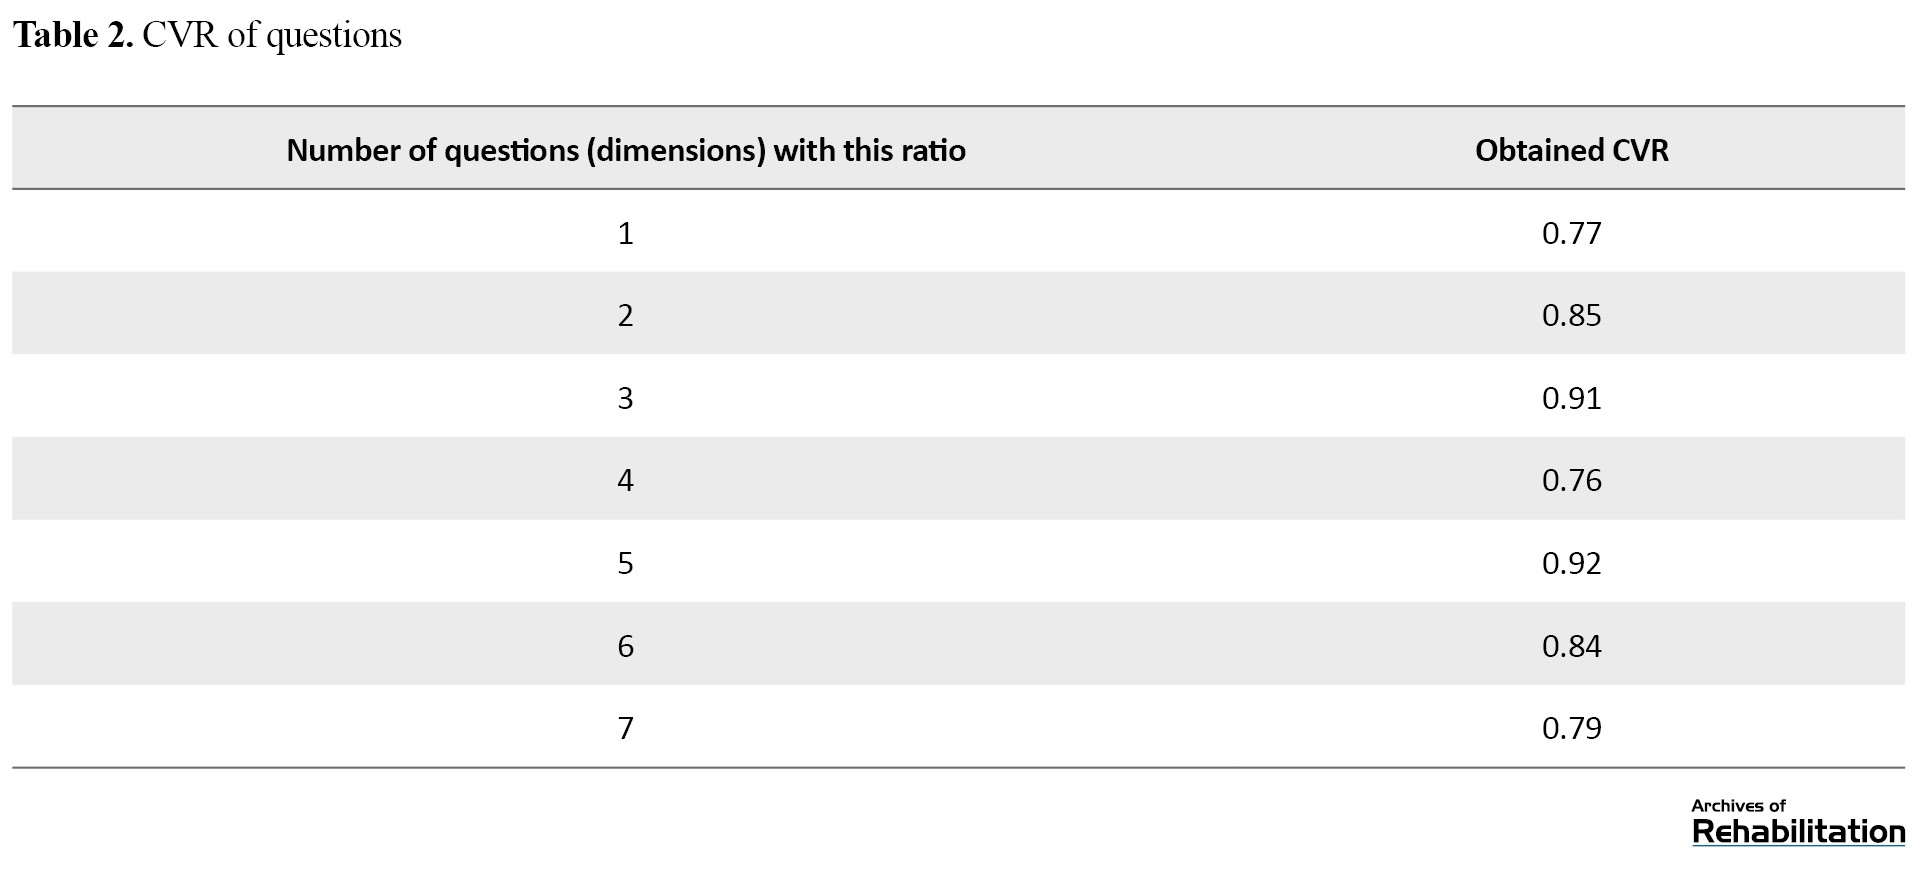Click the Archives of Rehabilitation logo
Viewport: 1926px width, 871px height.
1798,822
